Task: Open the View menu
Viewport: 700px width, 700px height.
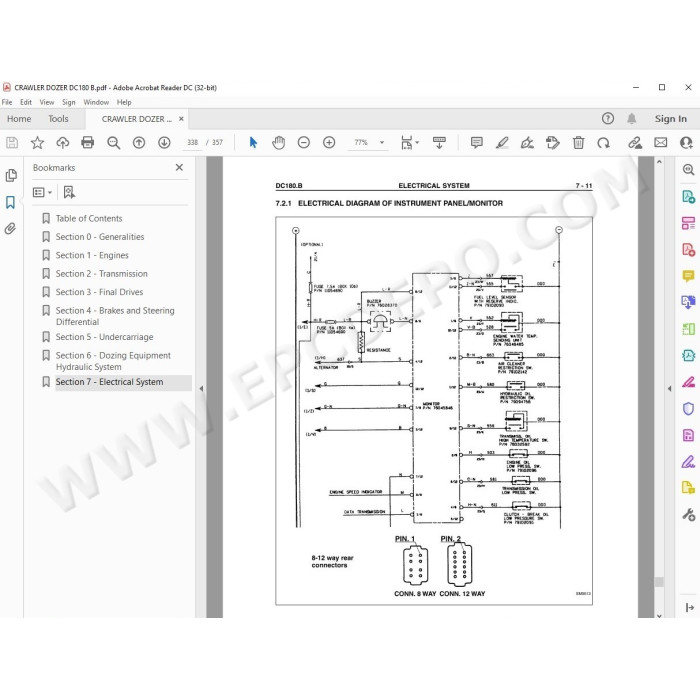Action: tap(47, 102)
